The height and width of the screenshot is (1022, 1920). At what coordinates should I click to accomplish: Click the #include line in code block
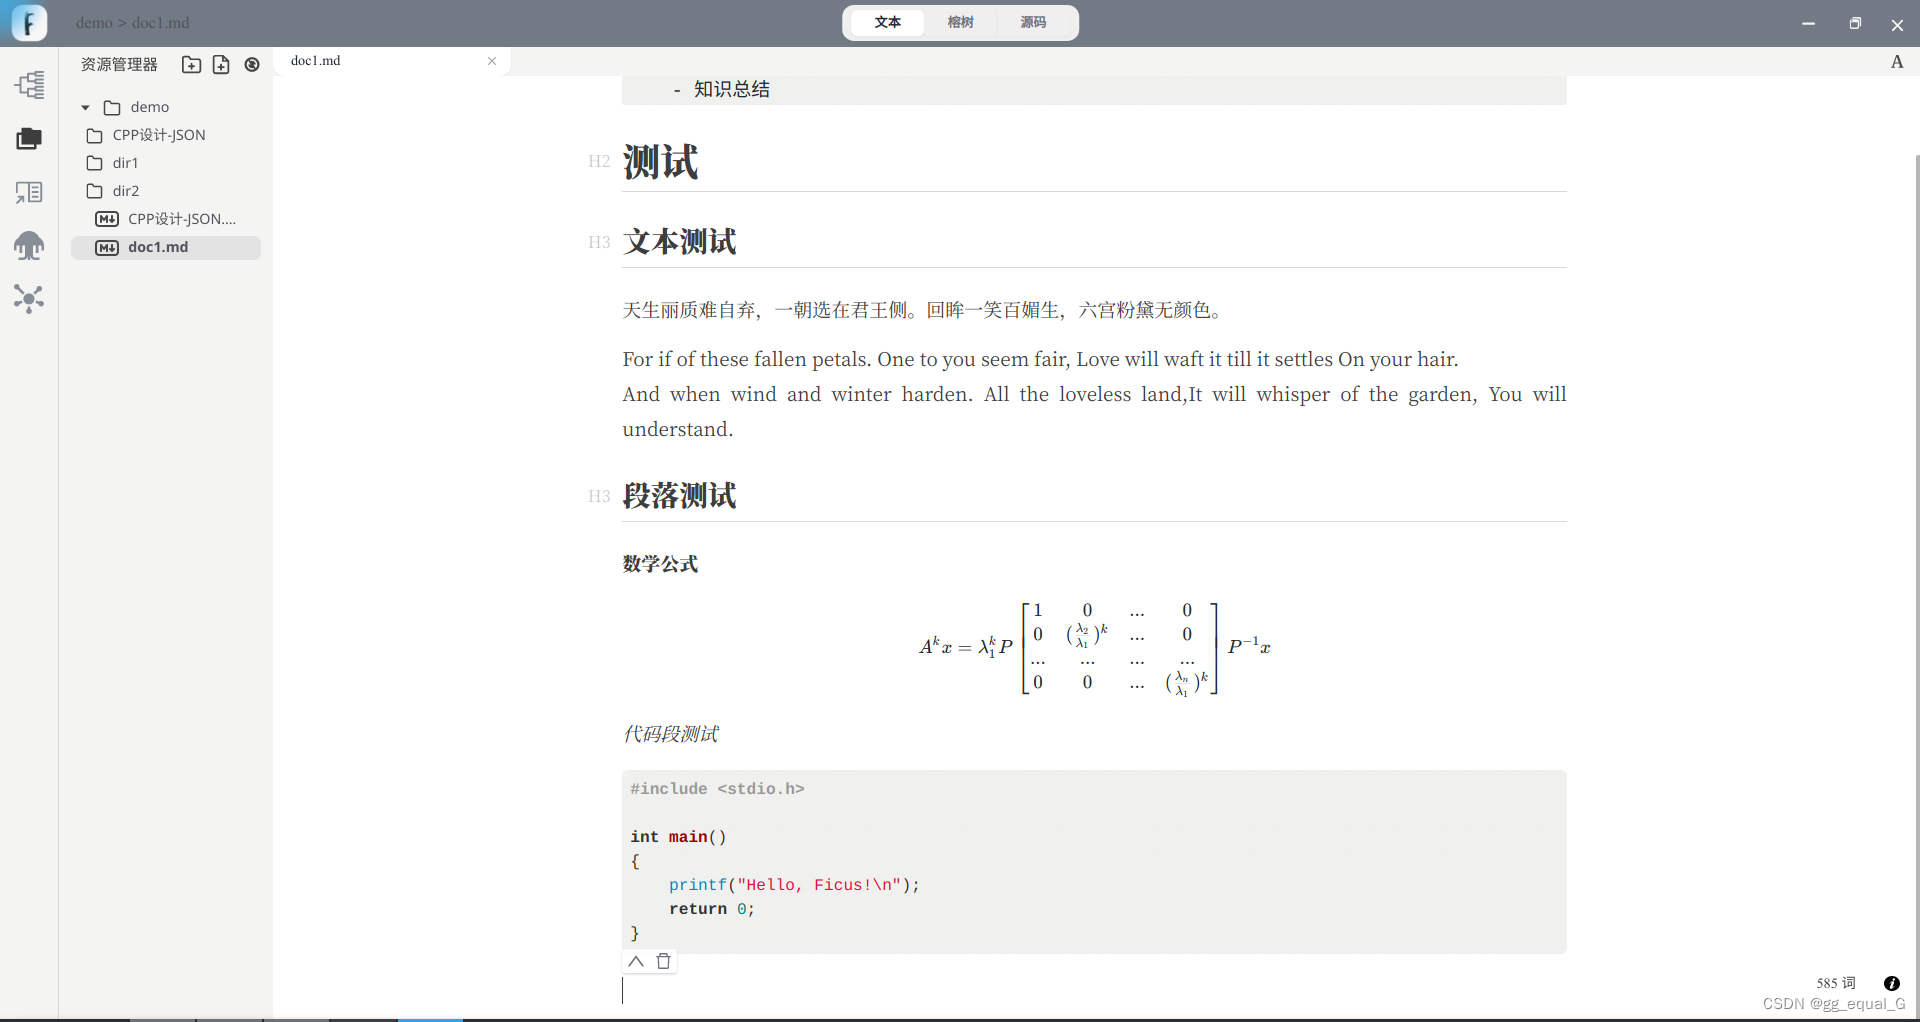717,789
